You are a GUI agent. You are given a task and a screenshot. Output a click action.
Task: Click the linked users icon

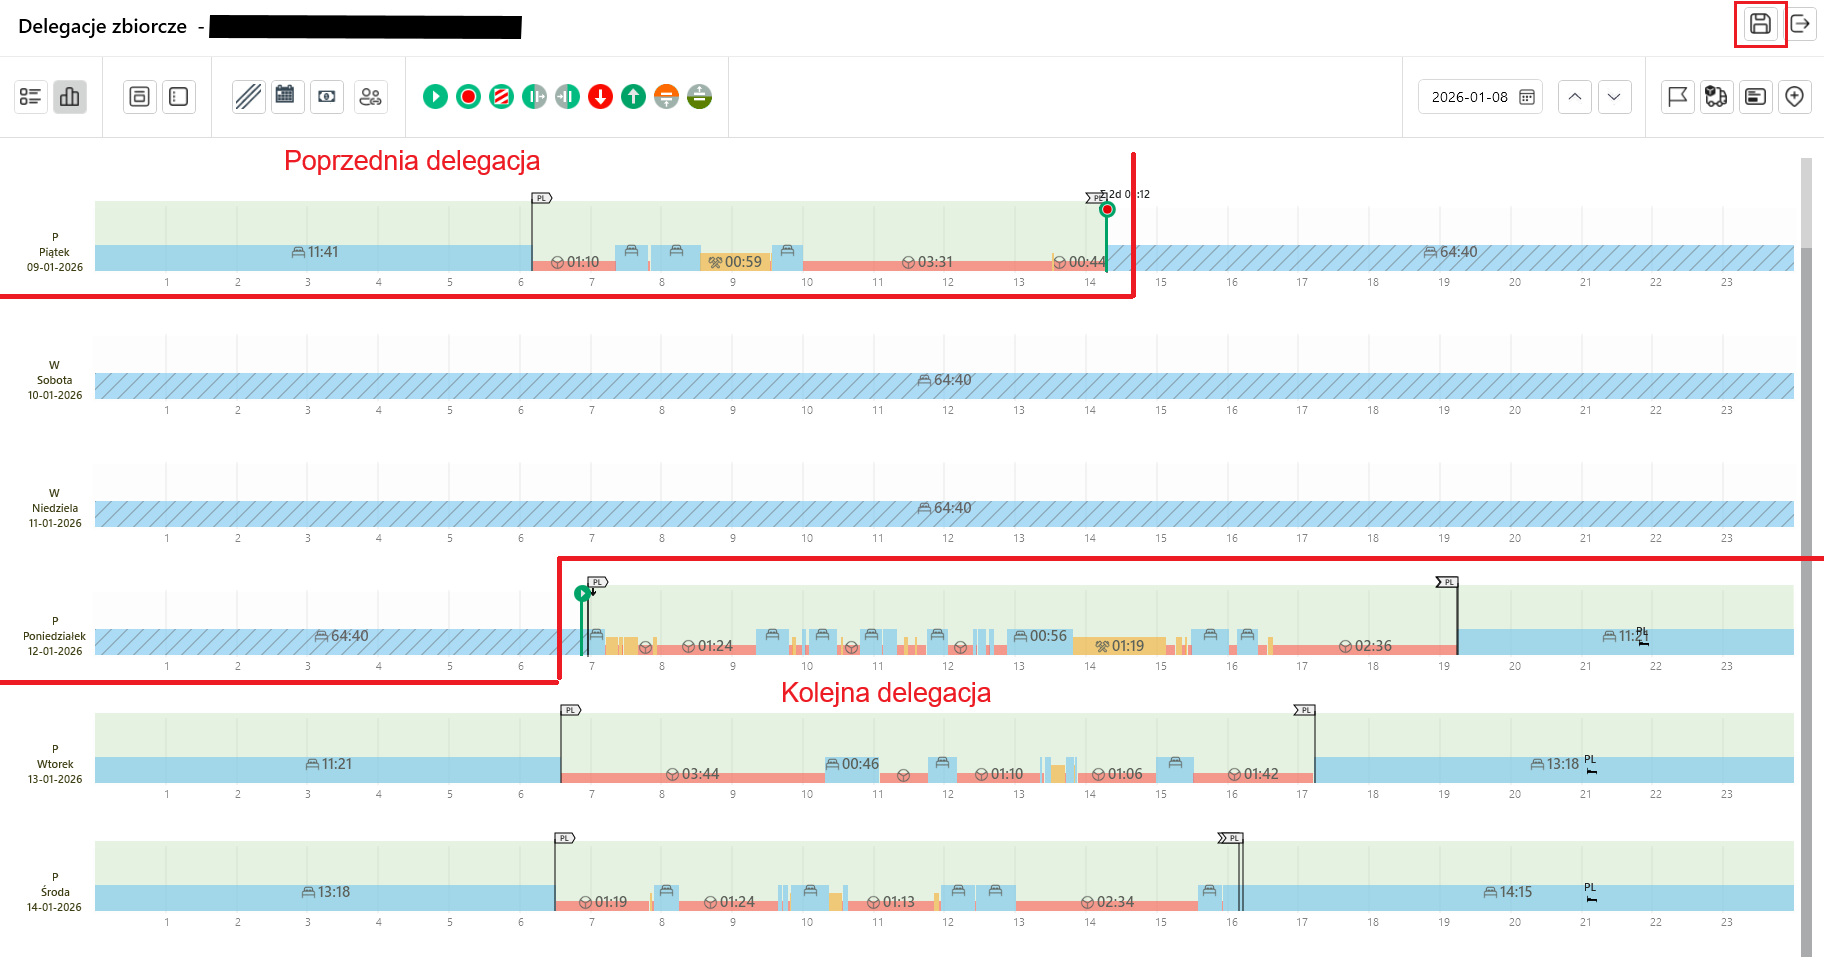click(x=371, y=97)
